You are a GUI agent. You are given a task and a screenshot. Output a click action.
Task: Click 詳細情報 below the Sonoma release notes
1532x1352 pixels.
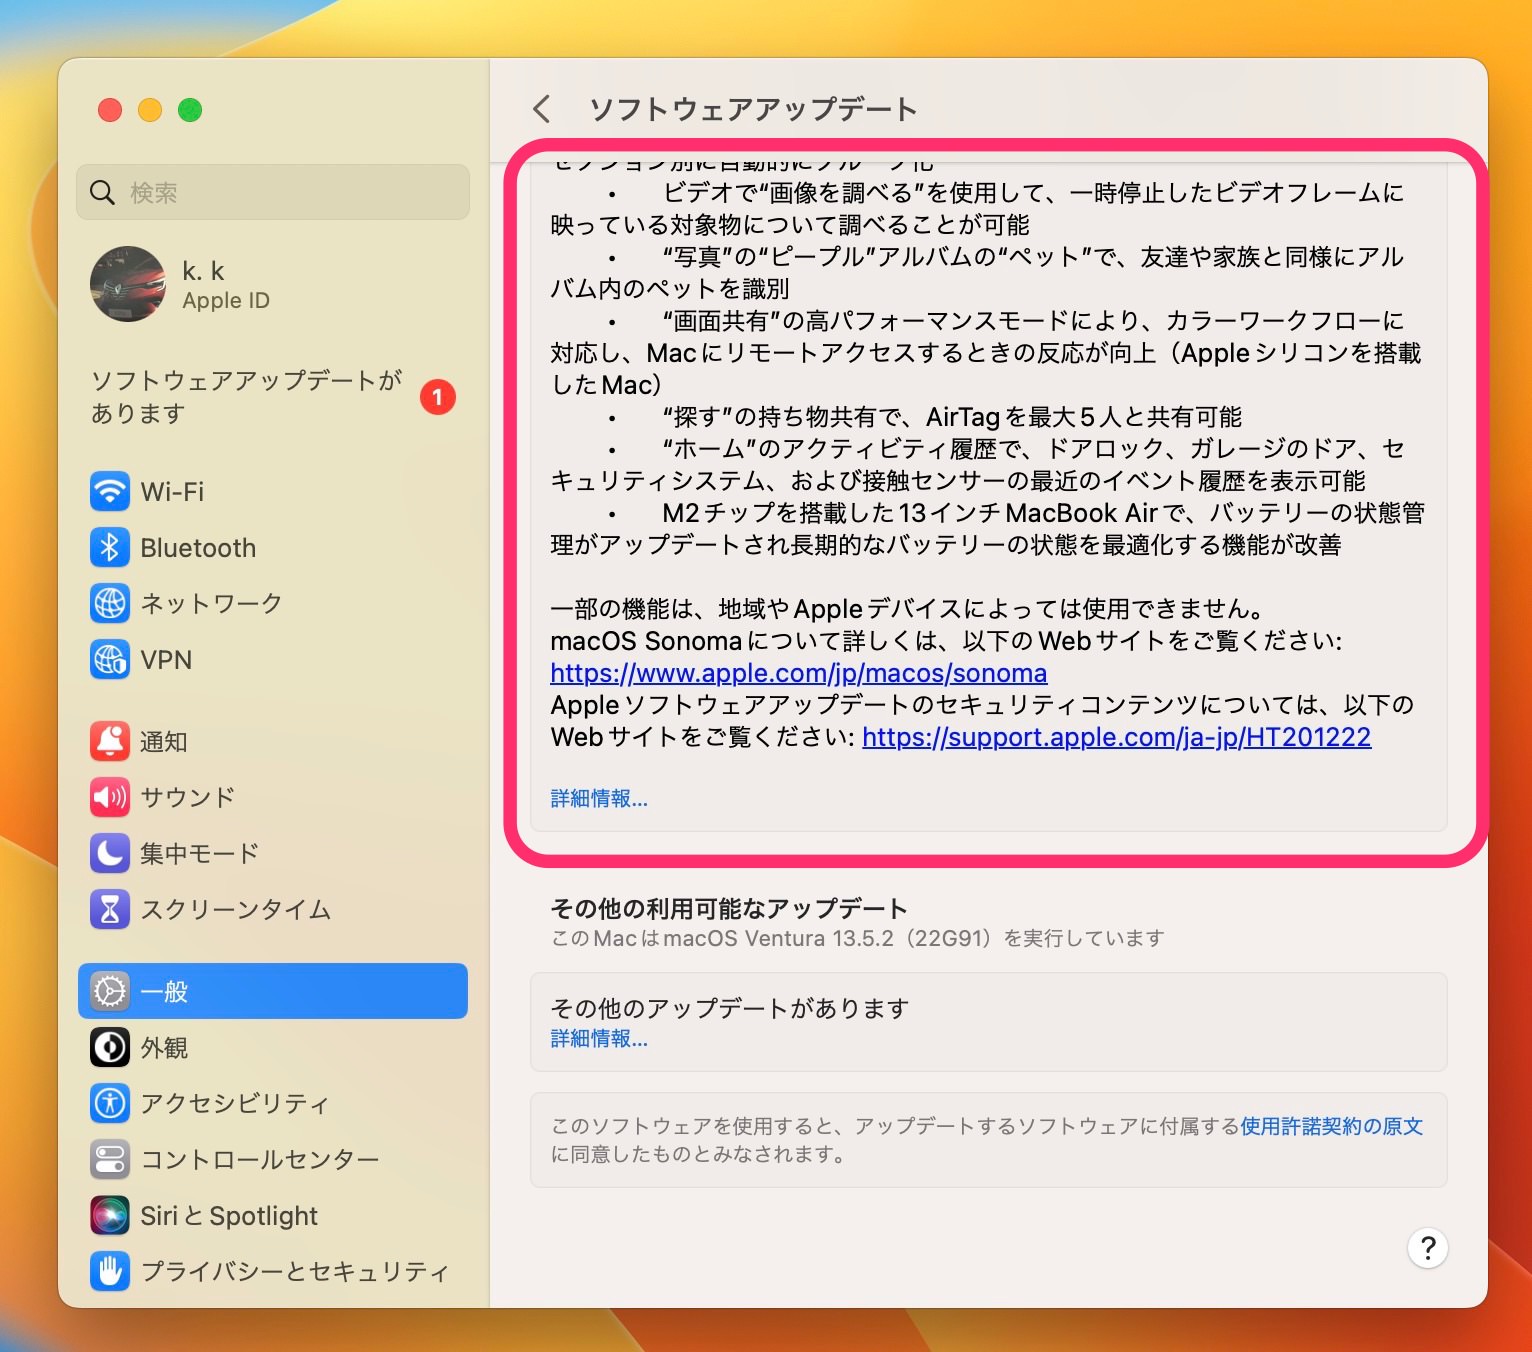click(599, 798)
